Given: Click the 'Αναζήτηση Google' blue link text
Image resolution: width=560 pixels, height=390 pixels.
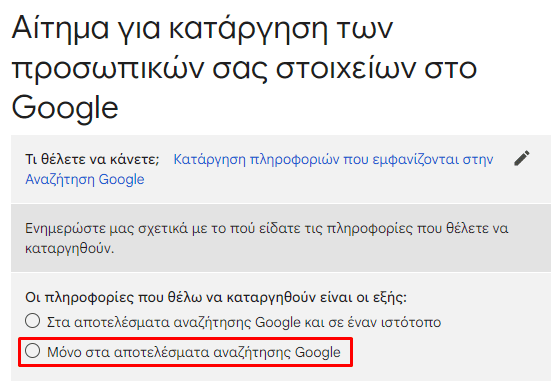Looking at the screenshot, I should 85,179.
